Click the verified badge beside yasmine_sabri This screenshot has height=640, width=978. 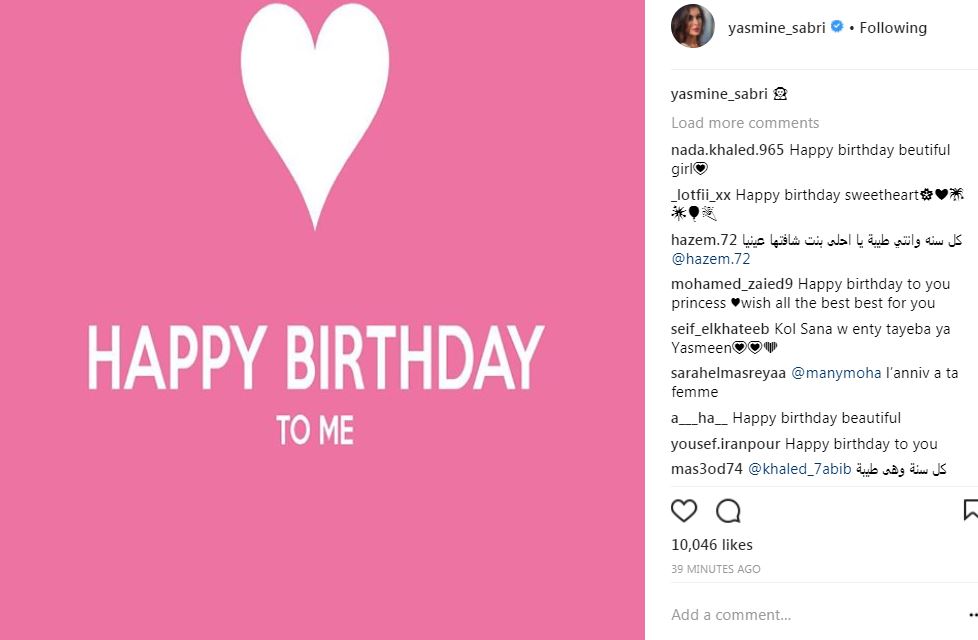point(837,27)
